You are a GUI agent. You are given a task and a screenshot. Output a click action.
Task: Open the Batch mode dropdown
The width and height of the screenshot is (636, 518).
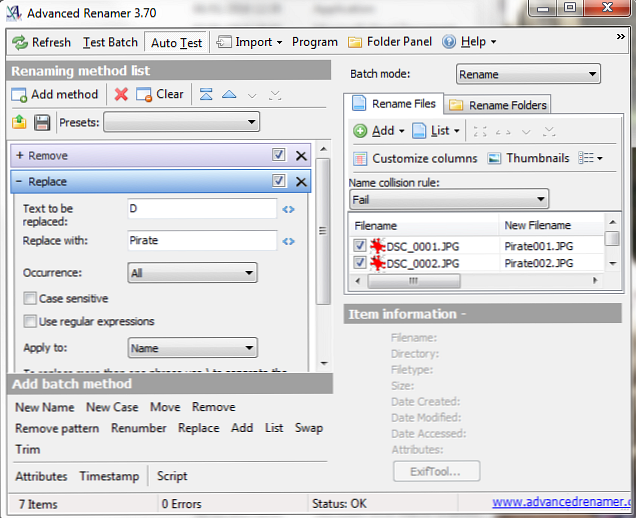click(527, 74)
